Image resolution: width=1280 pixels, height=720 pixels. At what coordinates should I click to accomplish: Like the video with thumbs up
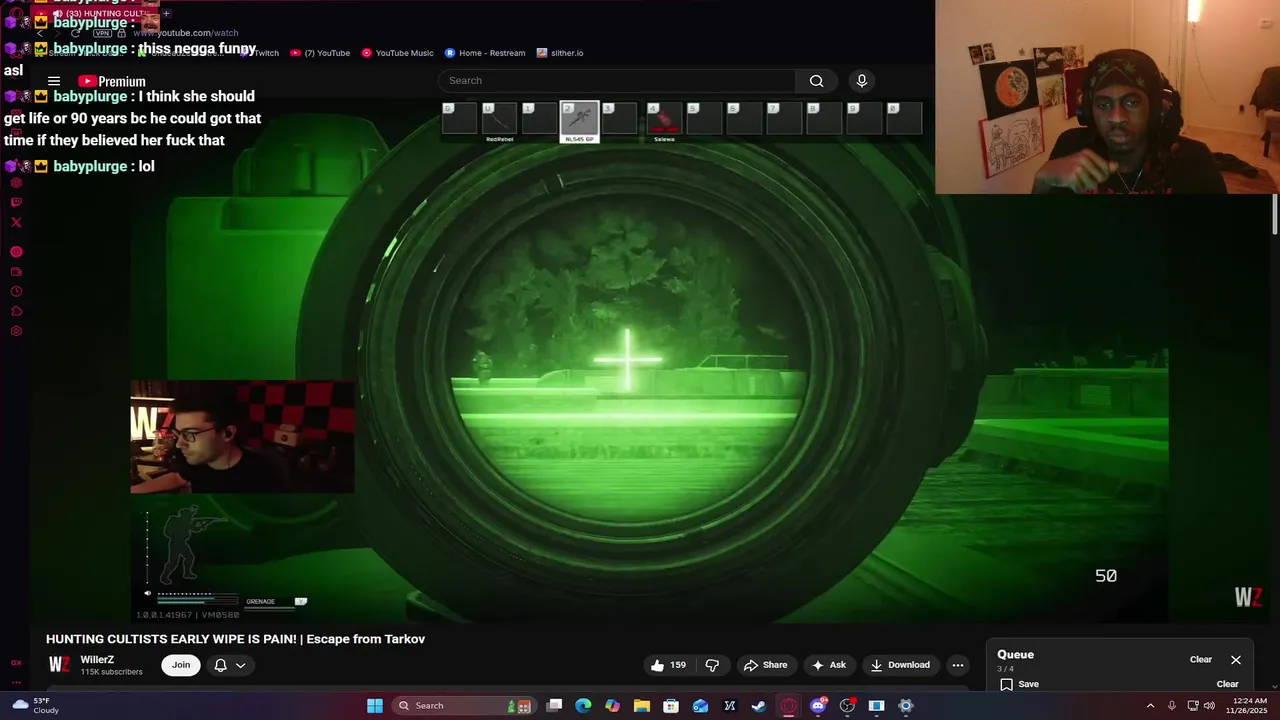668,665
